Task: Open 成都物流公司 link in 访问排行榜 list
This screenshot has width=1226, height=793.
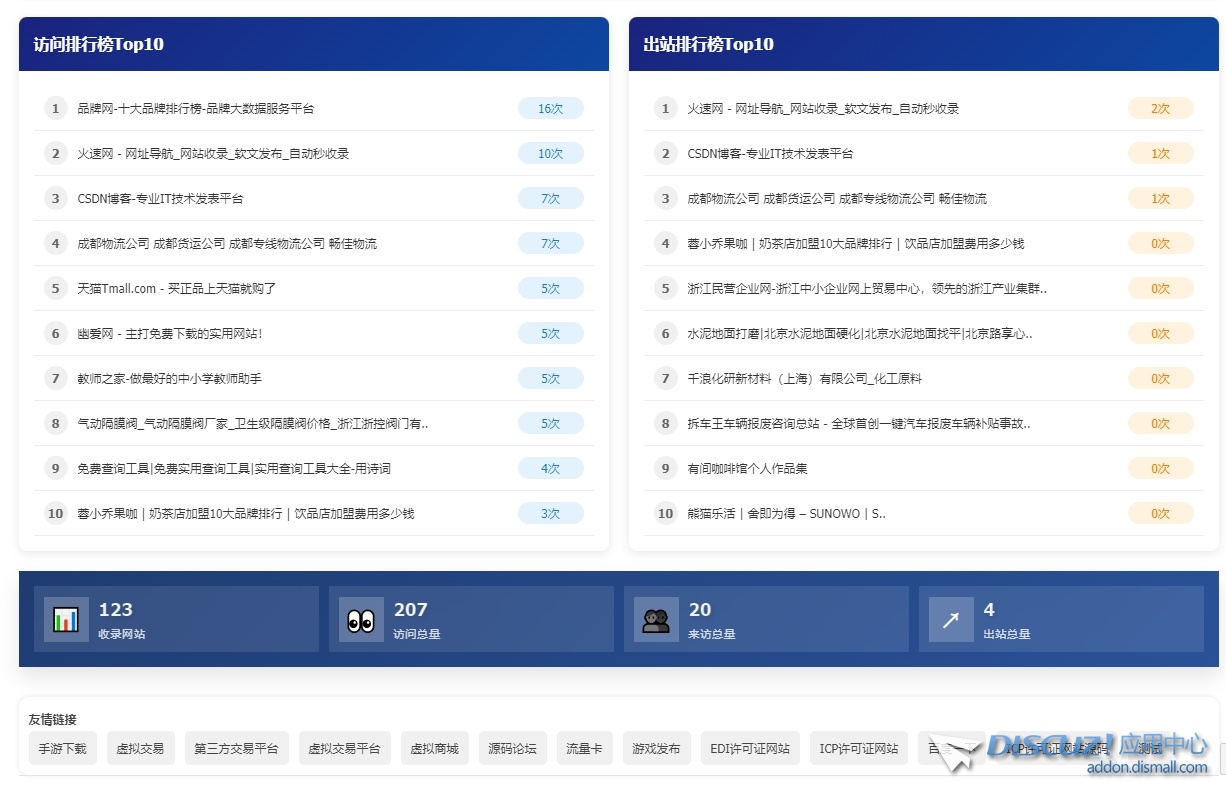Action: tap(227, 243)
